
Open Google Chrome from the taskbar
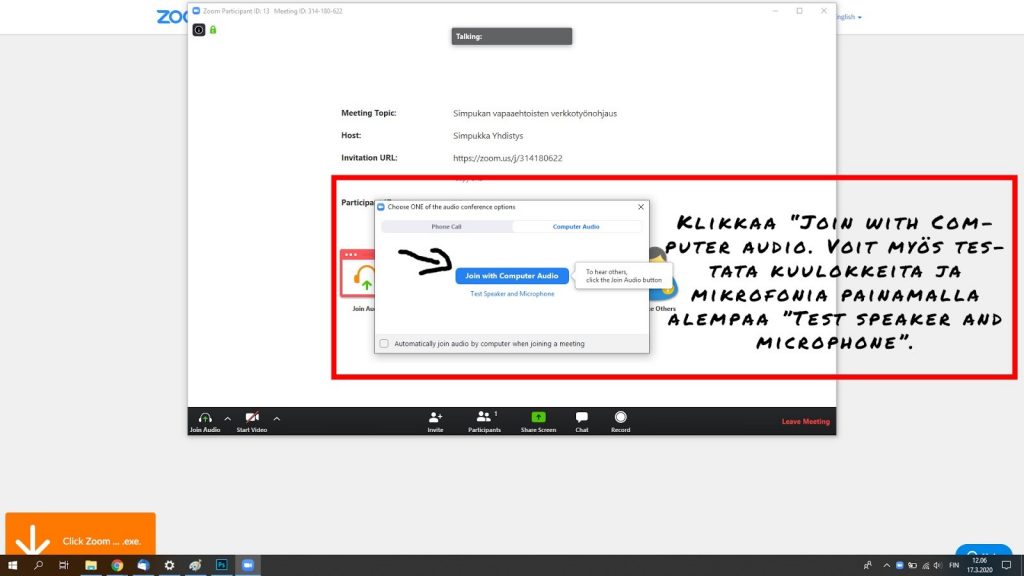pyautogui.click(x=117, y=566)
